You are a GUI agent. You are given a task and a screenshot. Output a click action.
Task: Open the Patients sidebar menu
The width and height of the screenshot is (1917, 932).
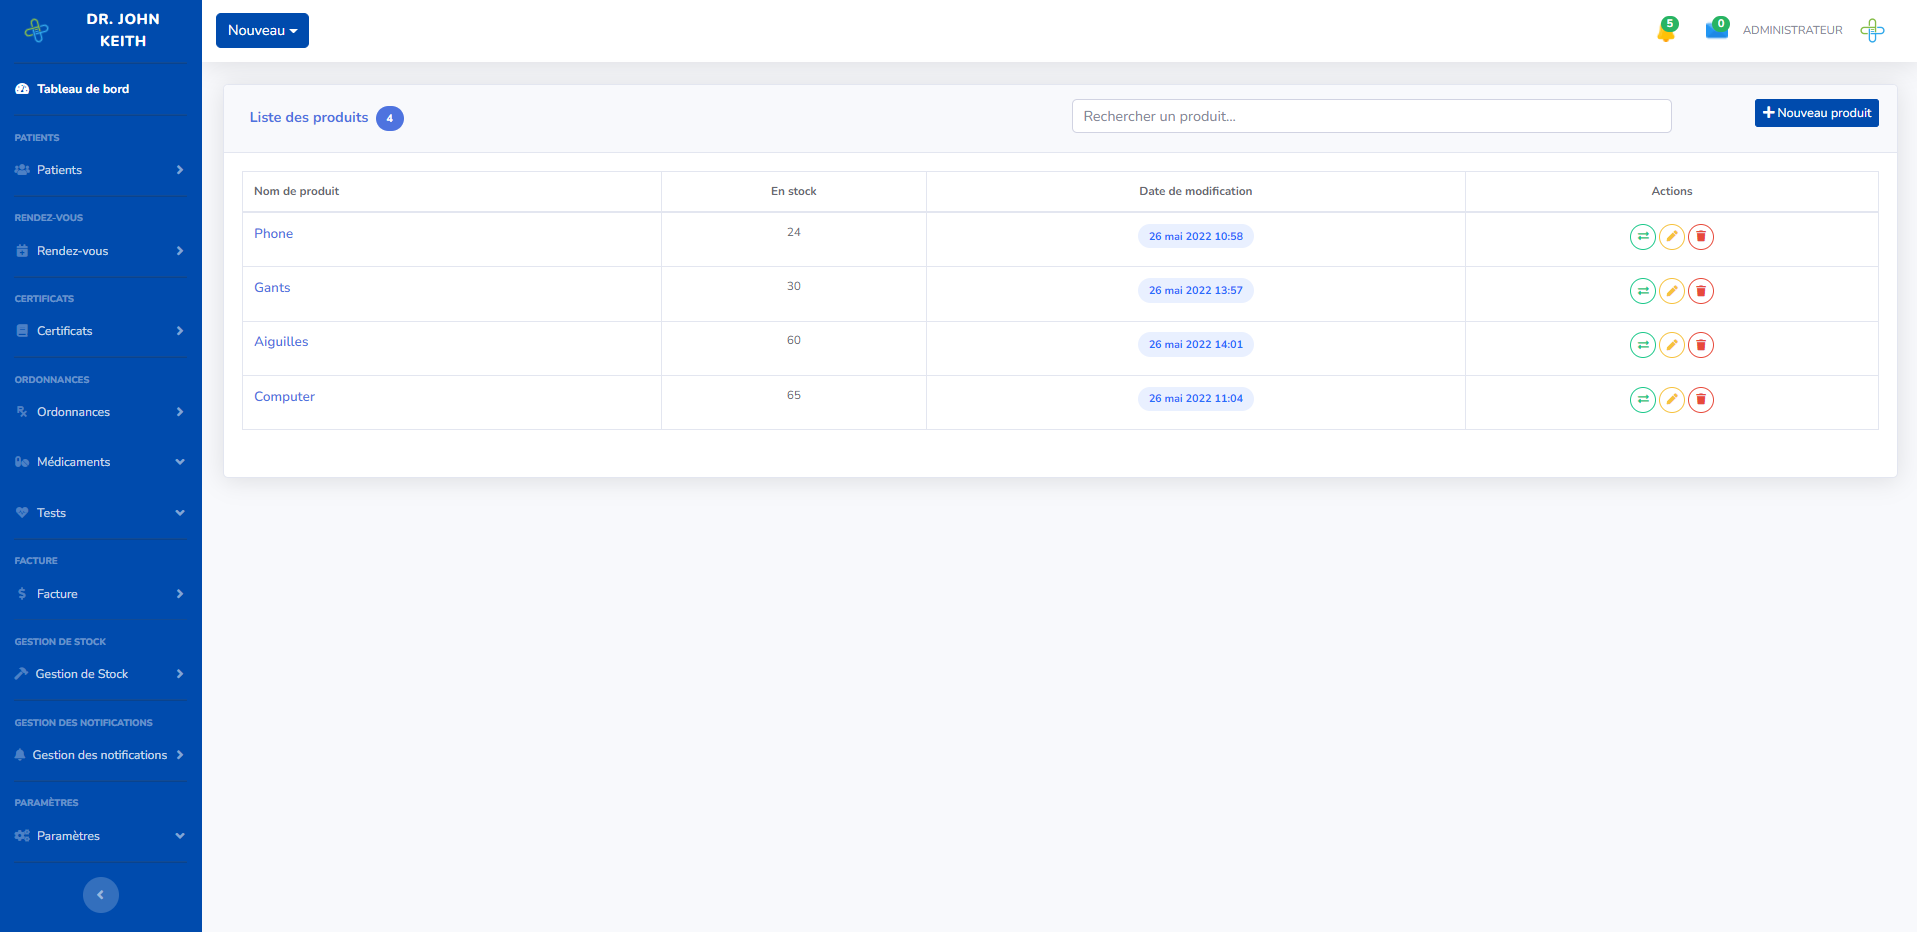pyautogui.click(x=100, y=170)
